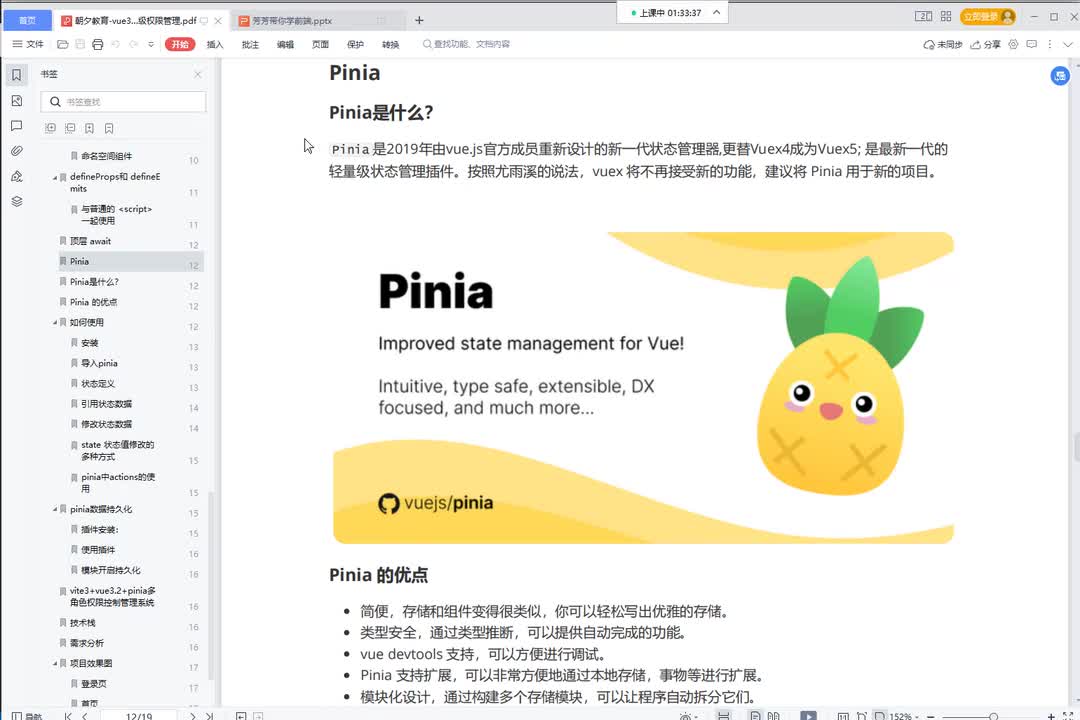The image size is (1080, 720).
Task: Collapse the 项目效果图 bookmark node
Action: coord(55,664)
